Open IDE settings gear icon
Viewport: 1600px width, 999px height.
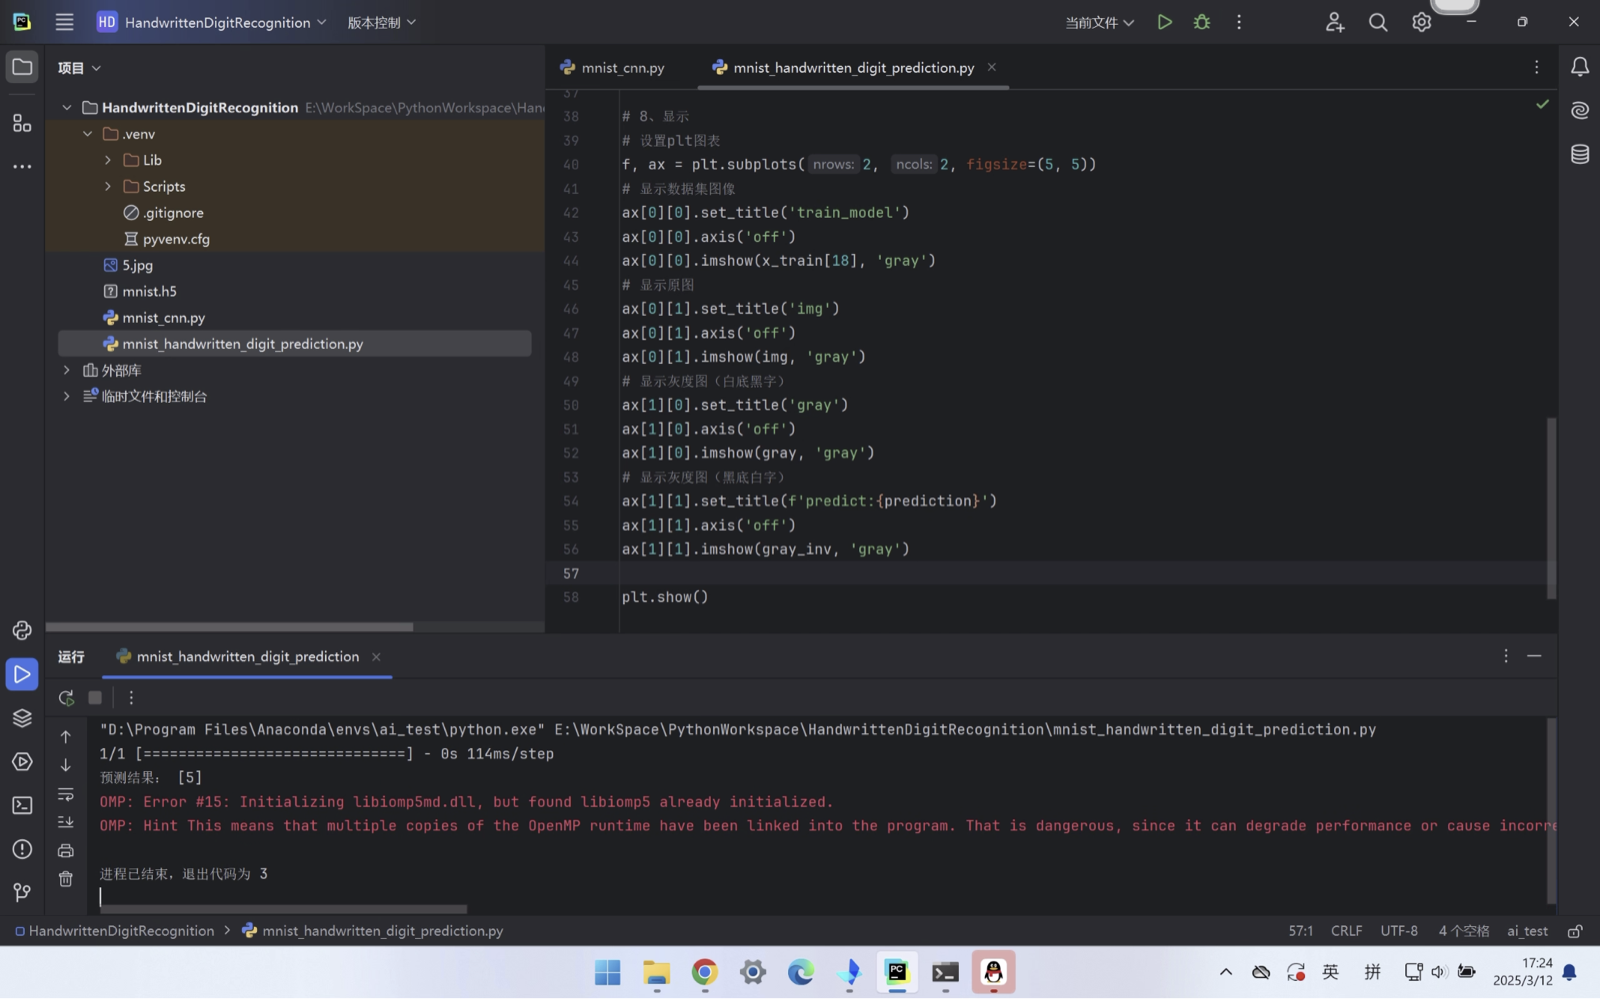(x=1421, y=22)
